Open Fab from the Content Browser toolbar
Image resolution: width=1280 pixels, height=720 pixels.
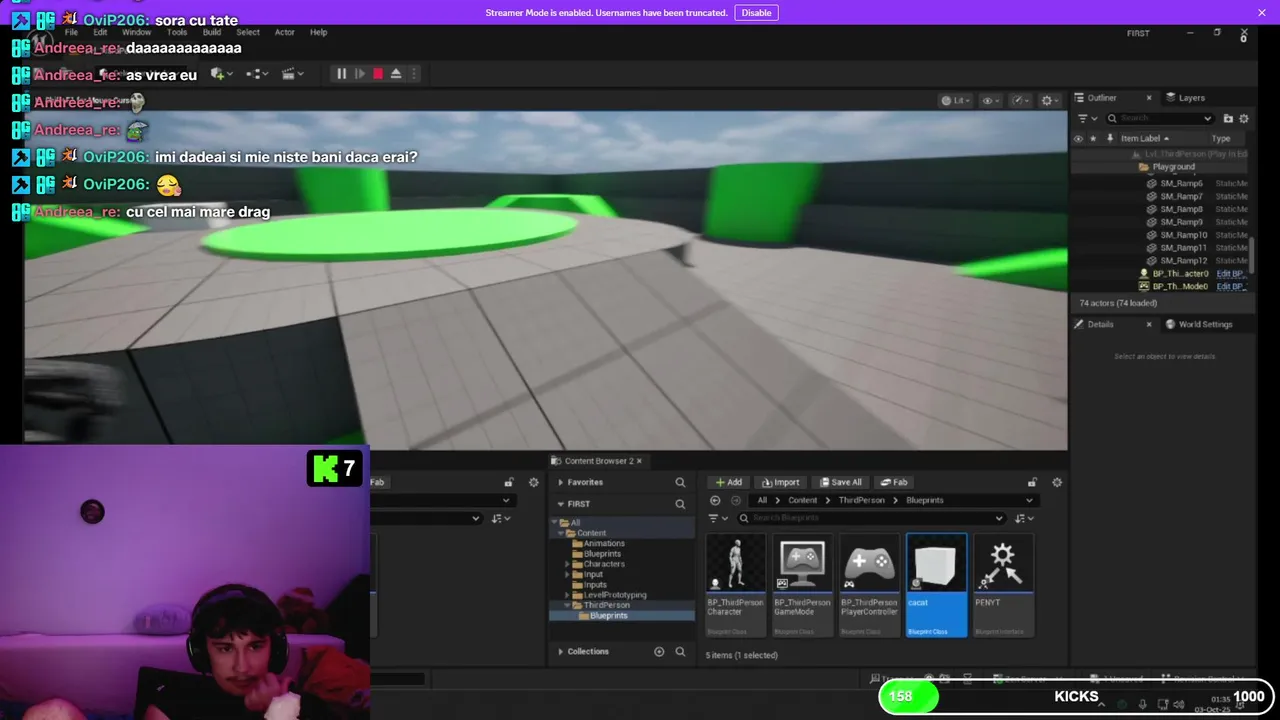pyautogui.click(x=893, y=482)
